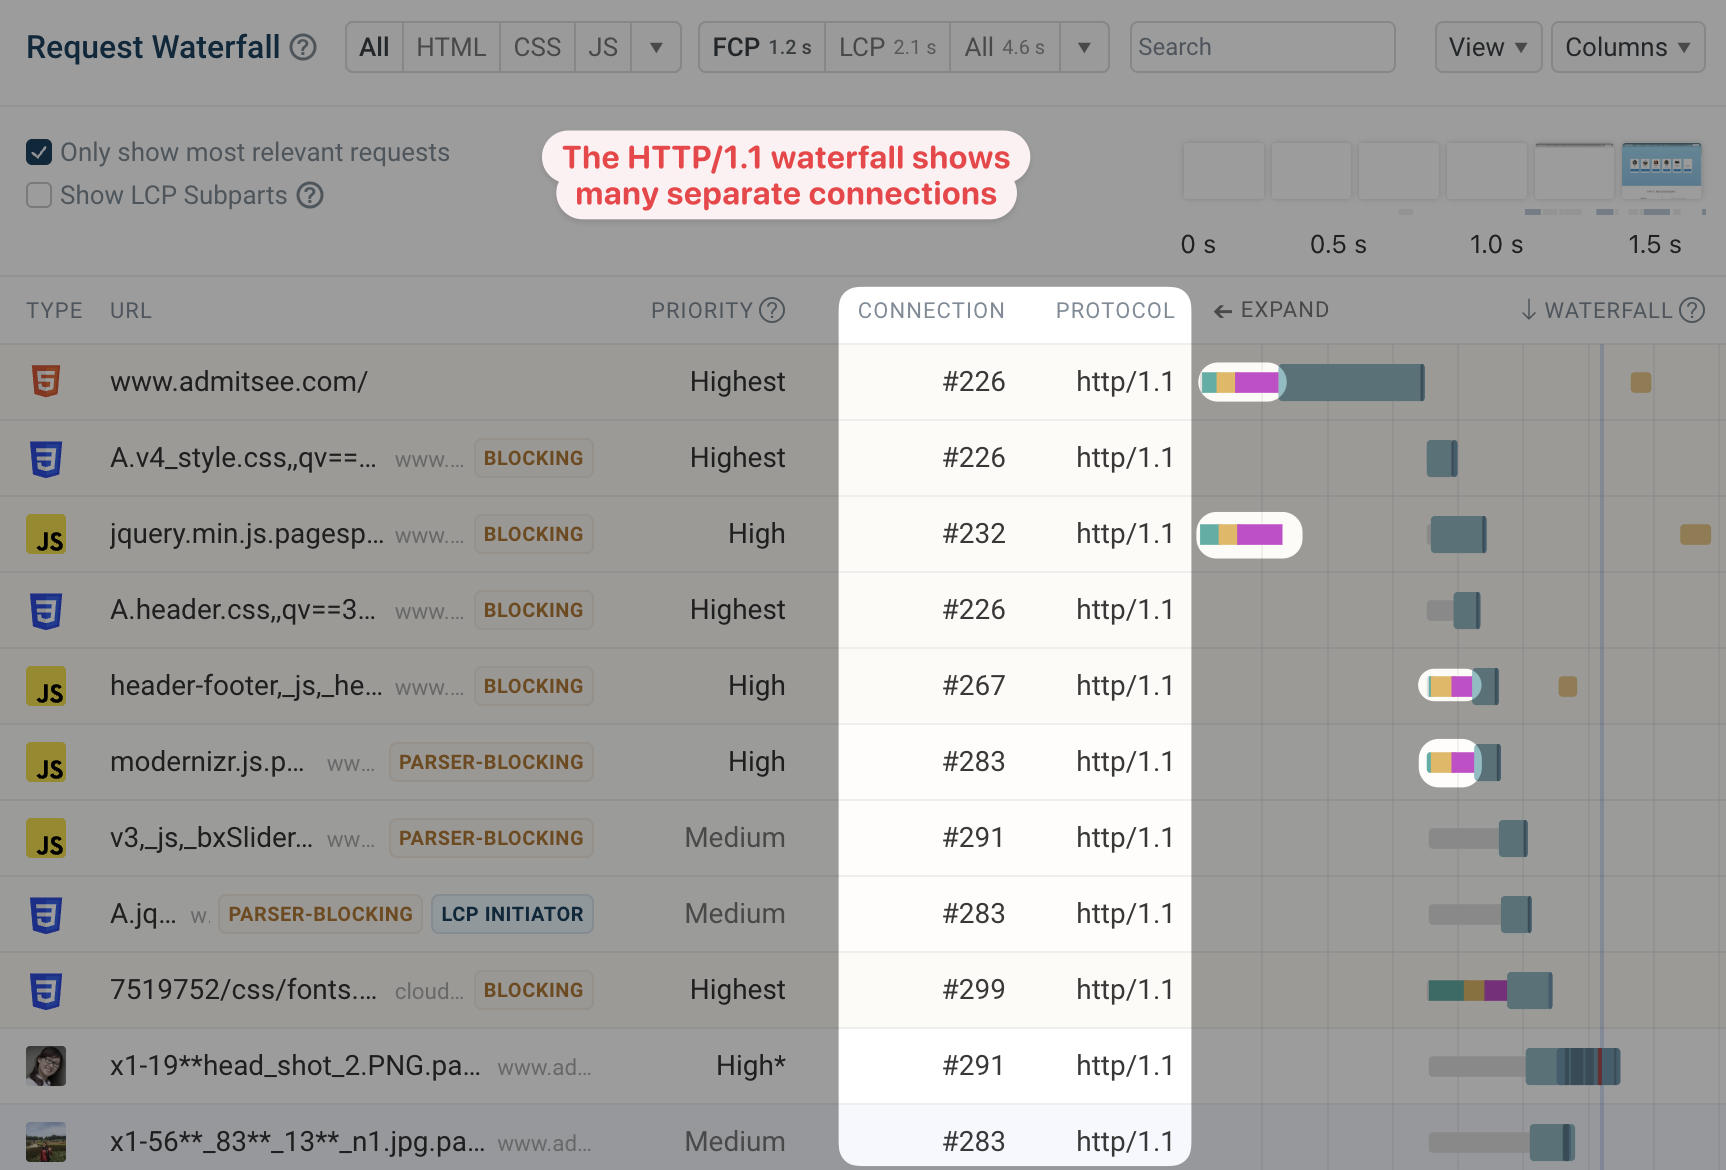1726x1170 pixels.
Task: Open the jquery.min.js.pagesp... request URL
Action: click(x=247, y=534)
